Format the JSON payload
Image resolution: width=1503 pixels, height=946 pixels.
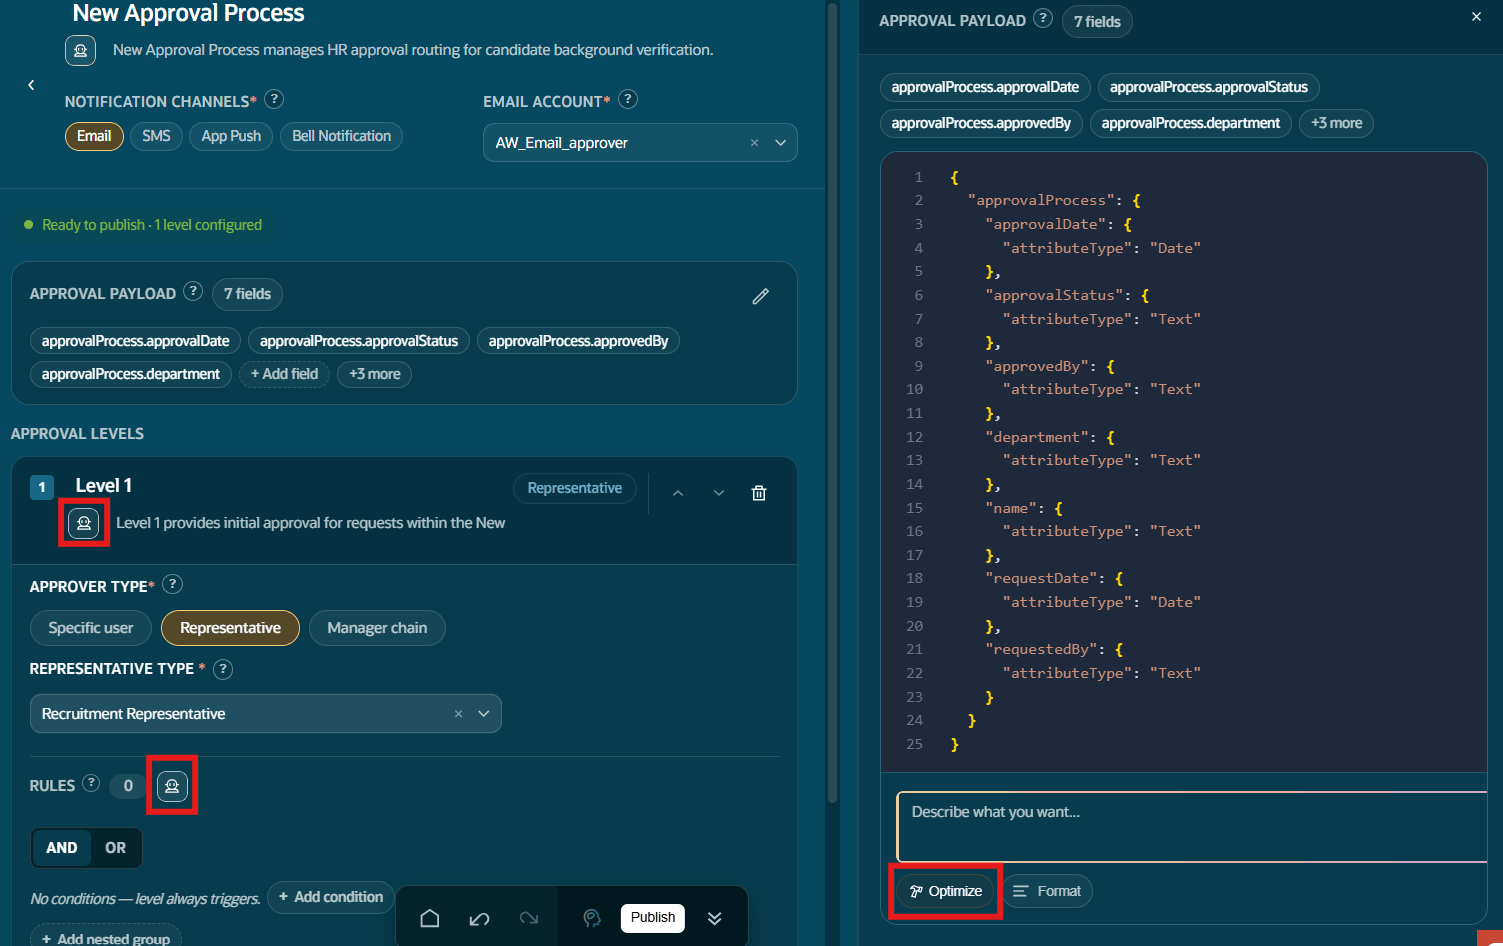click(x=1047, y=891)
